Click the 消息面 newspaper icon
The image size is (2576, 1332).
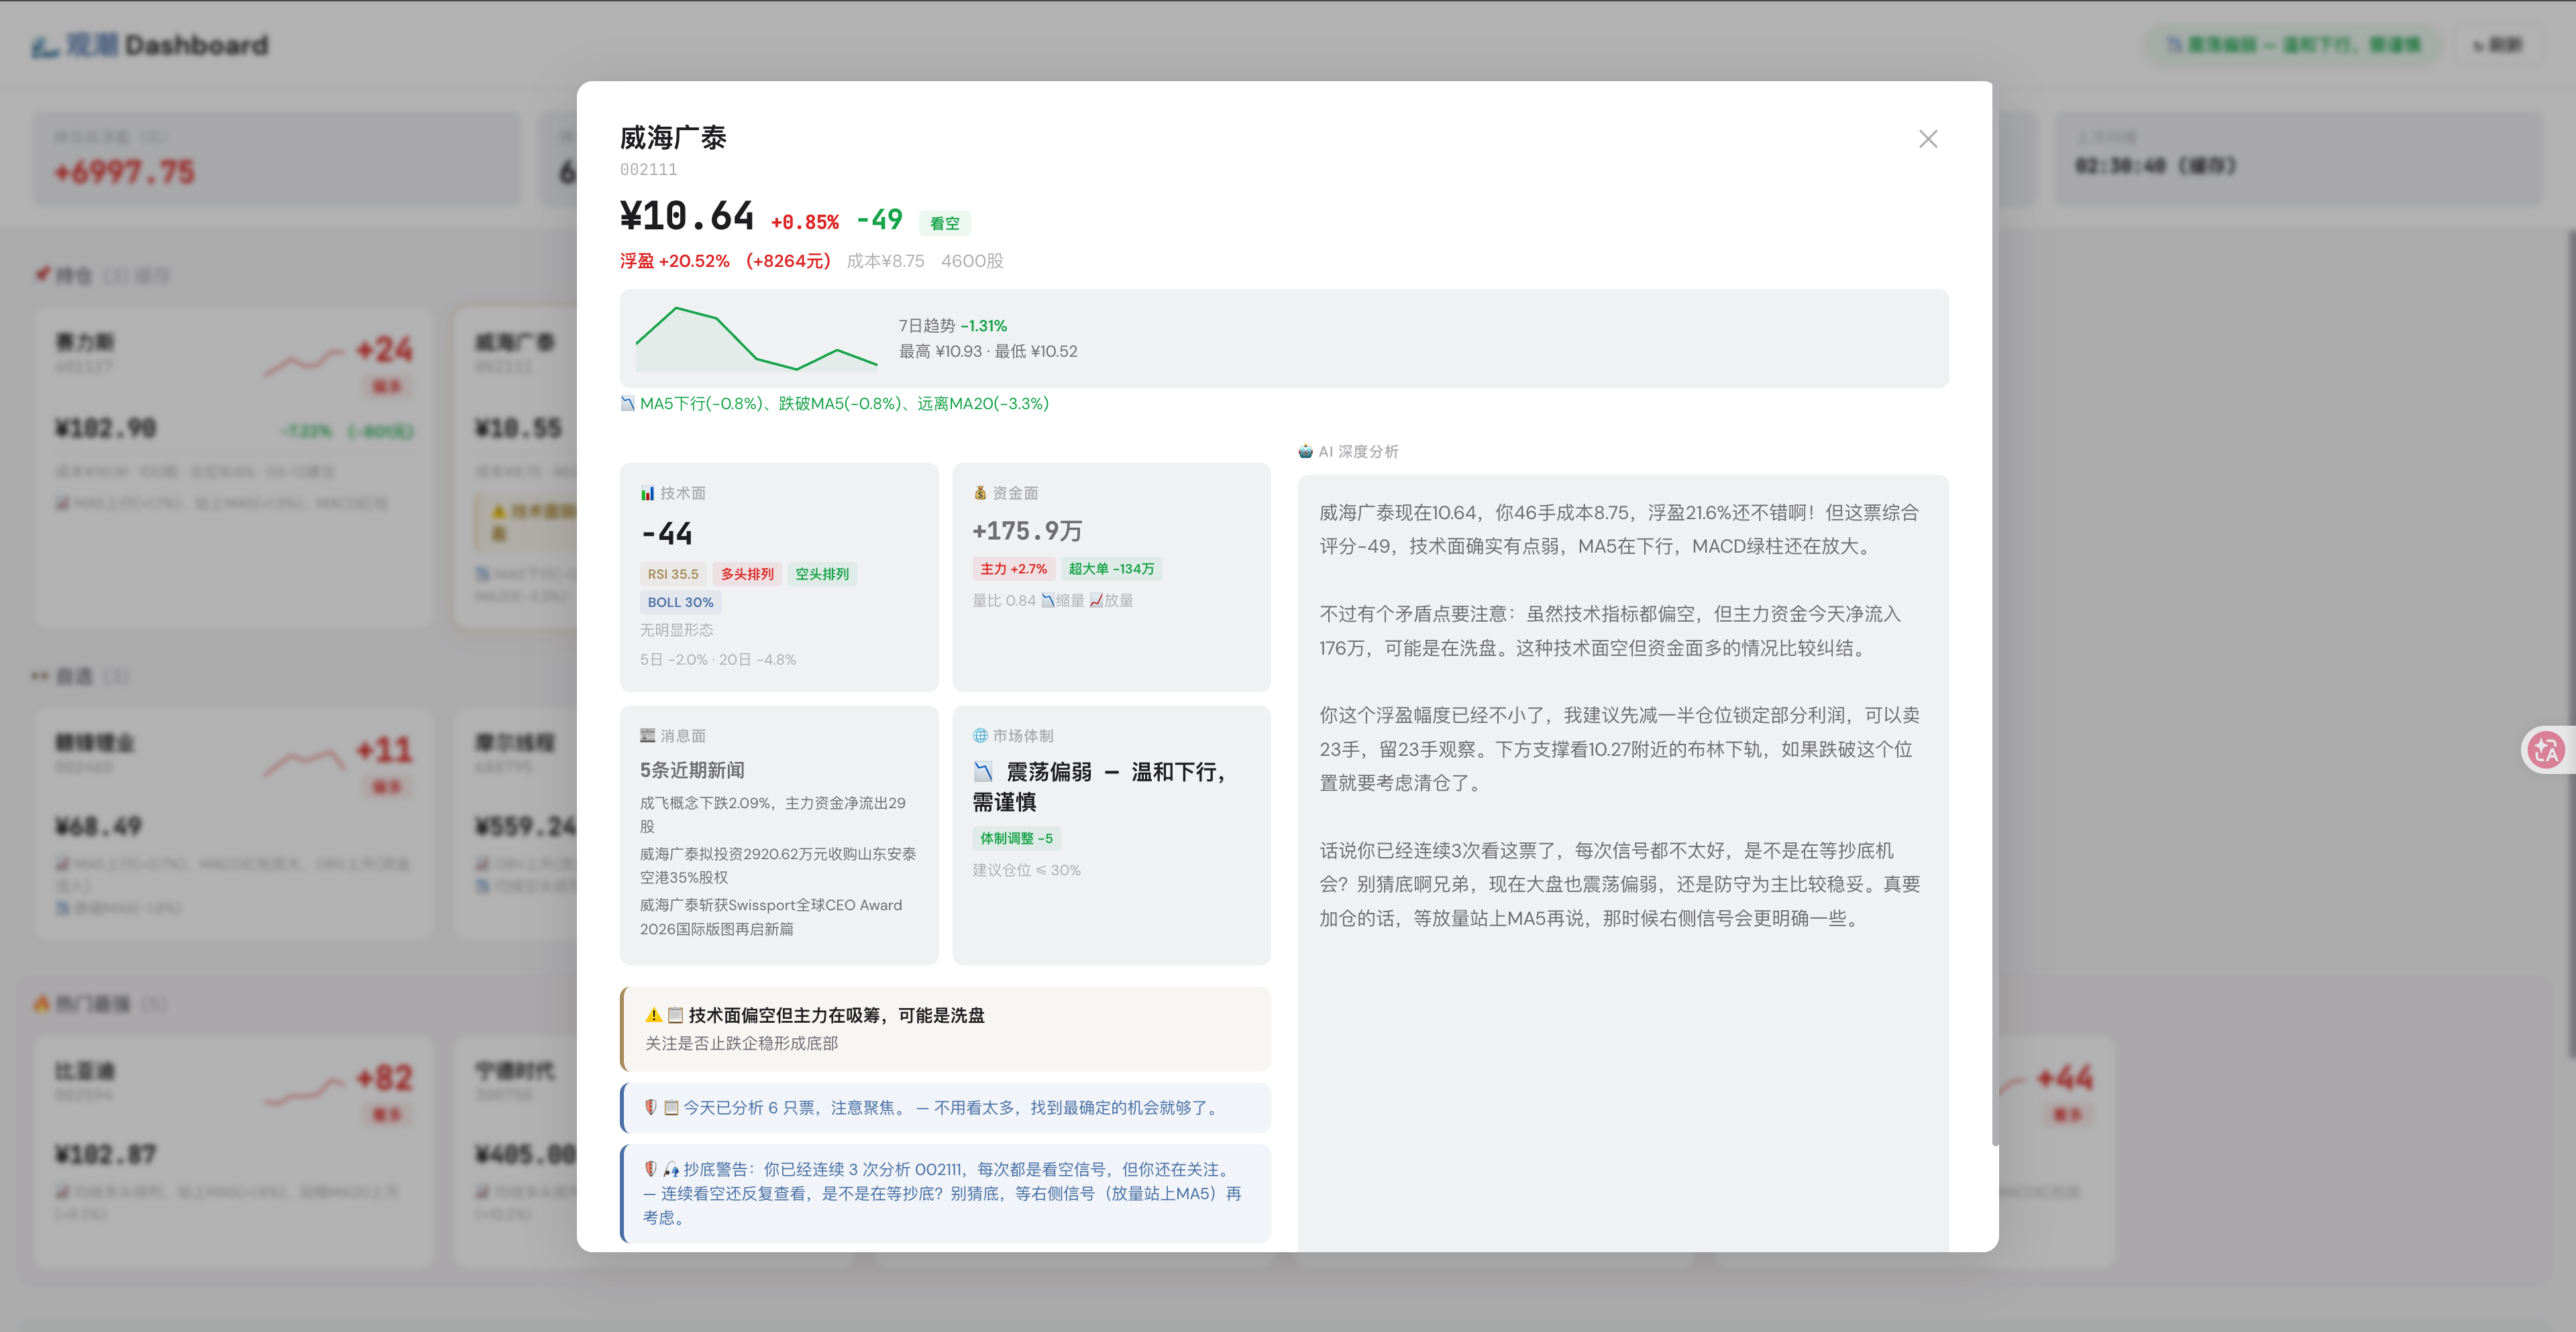[647, 735]
